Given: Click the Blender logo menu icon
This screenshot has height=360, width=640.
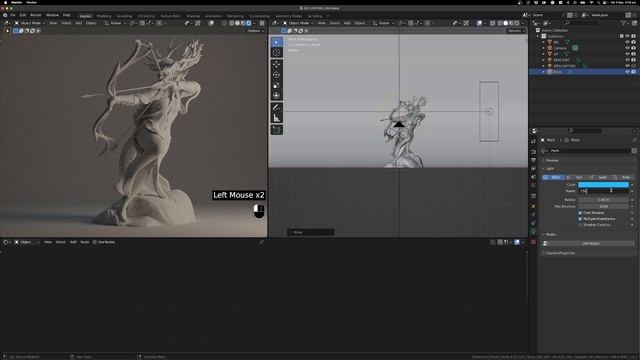Looking at the screenshot, I should tap(5, 15).
